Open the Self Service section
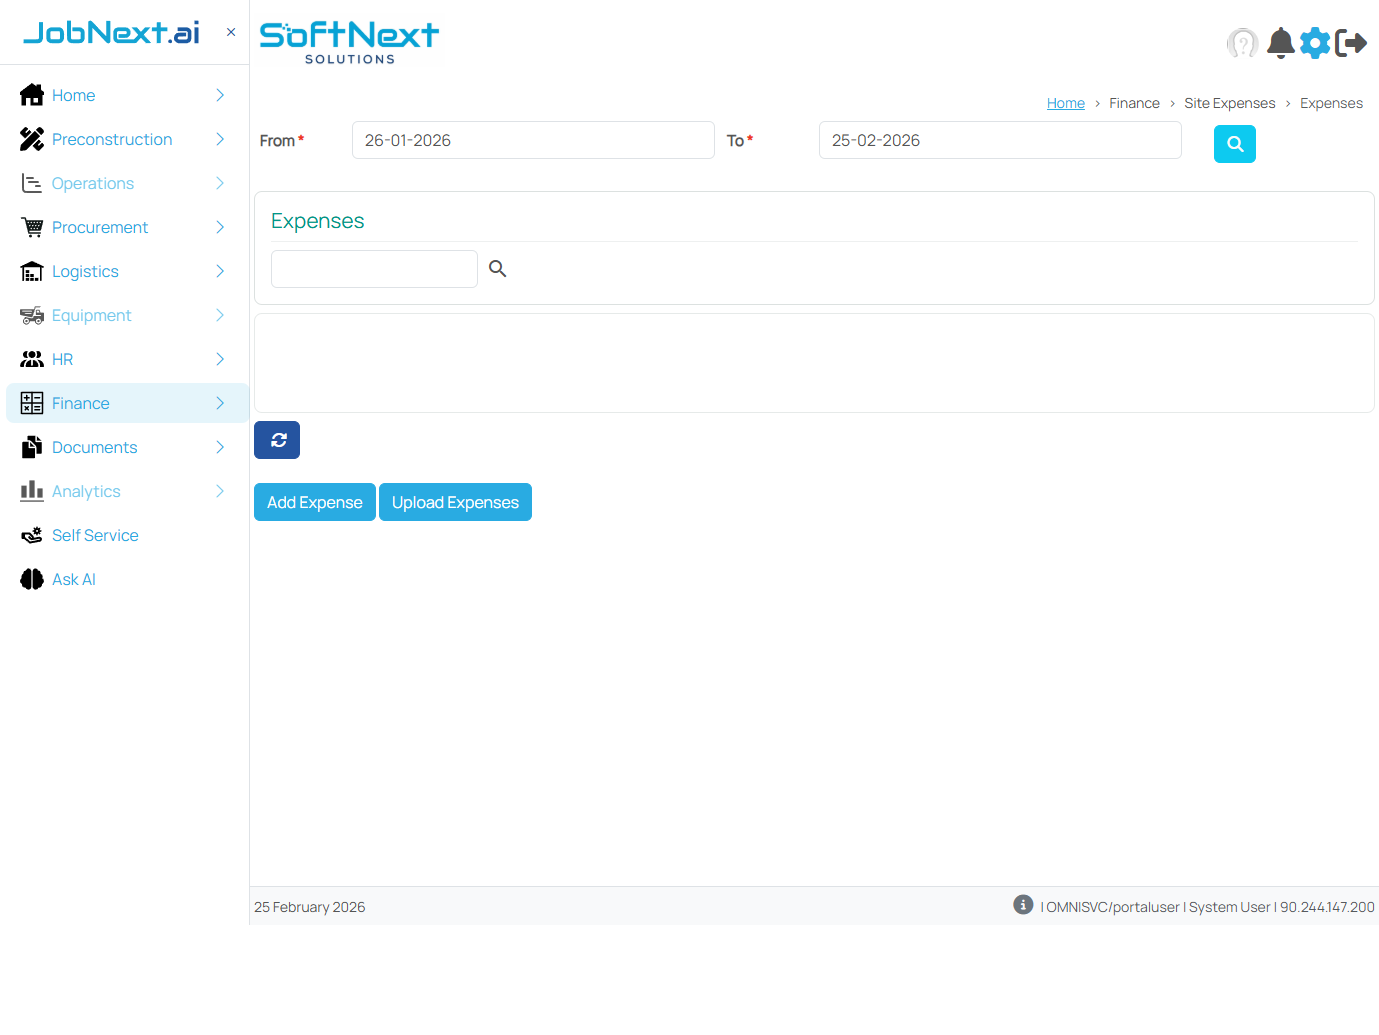The image size is (1379, 1035). coord(94,535)
